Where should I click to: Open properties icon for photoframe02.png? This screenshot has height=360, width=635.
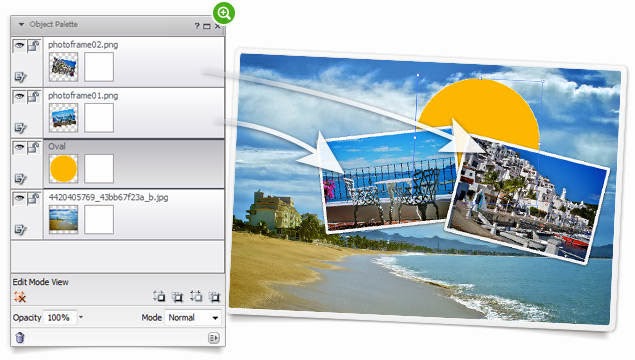click(20, 77)
